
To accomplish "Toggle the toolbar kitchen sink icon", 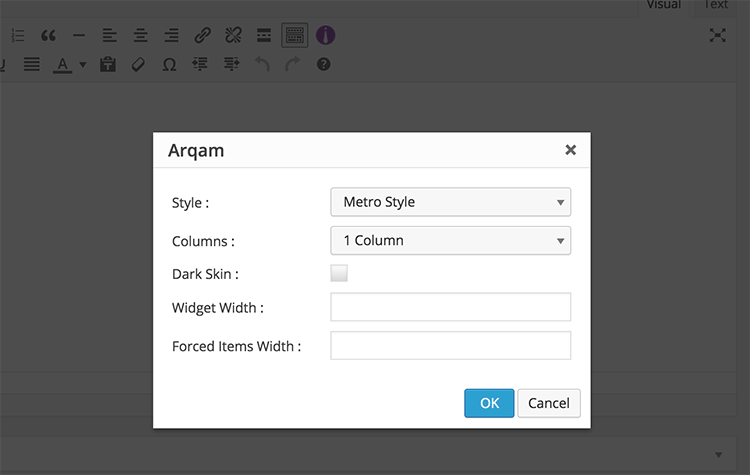I will pyautogui.click(x=295, y=35).
